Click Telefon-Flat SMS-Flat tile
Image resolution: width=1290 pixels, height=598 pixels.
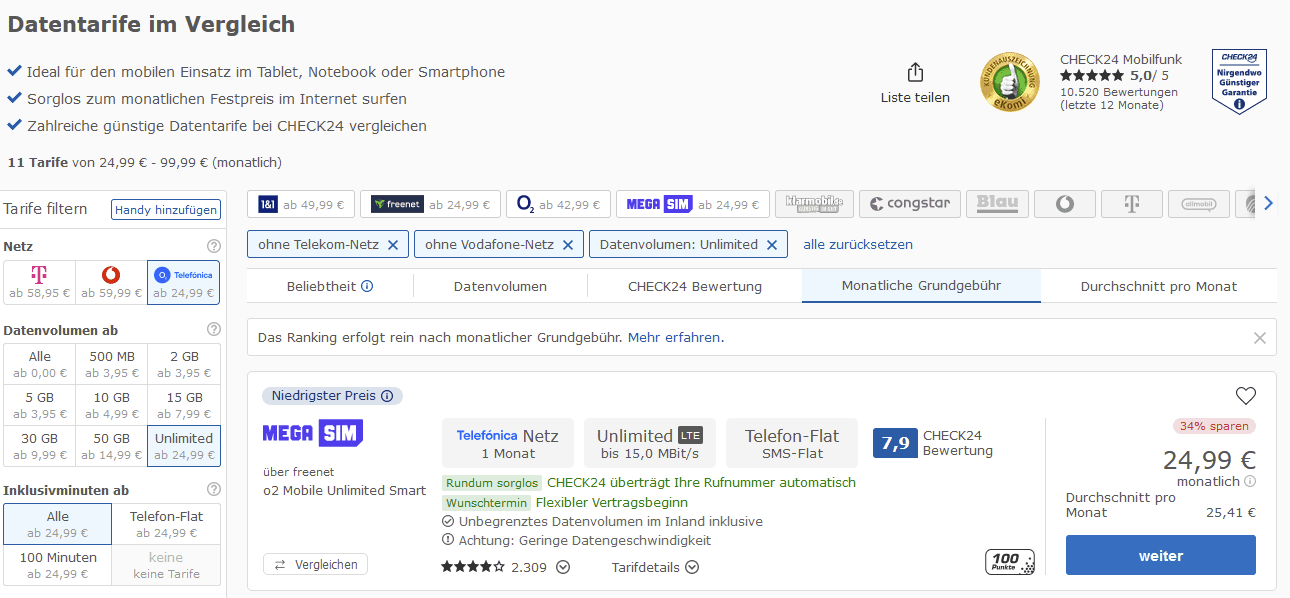pos(792,443)
